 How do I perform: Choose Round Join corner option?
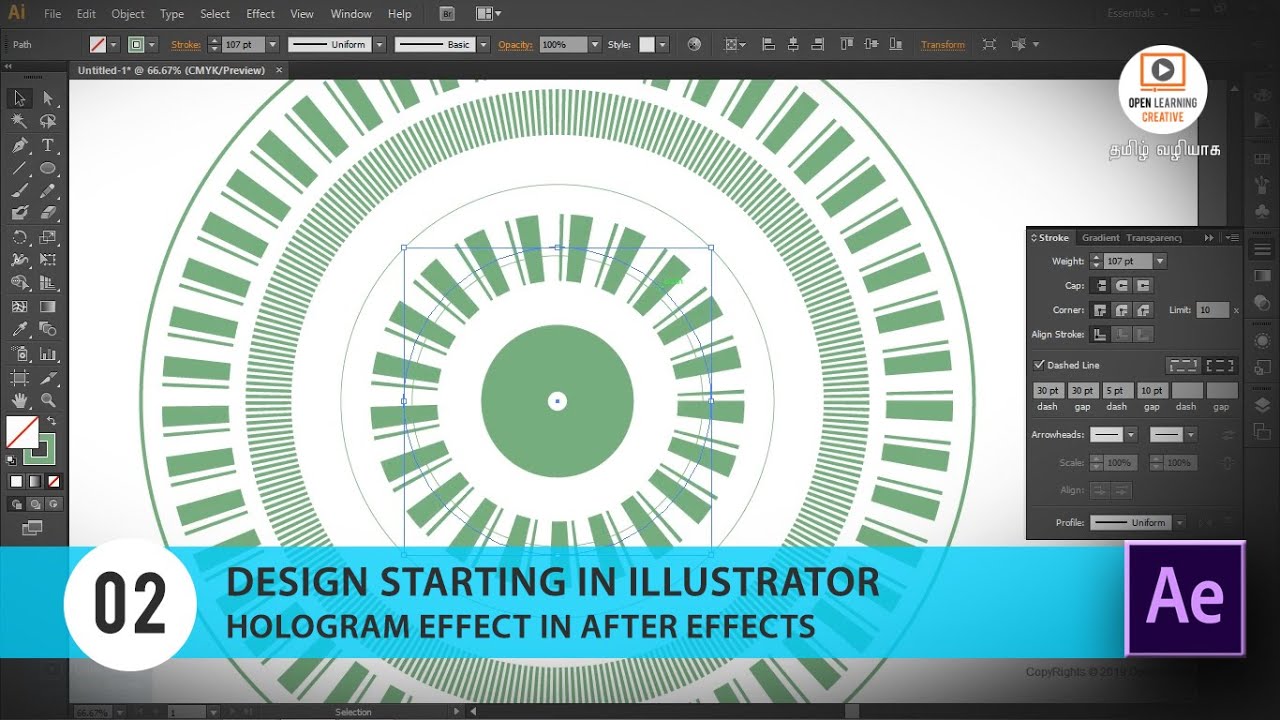1122,310
